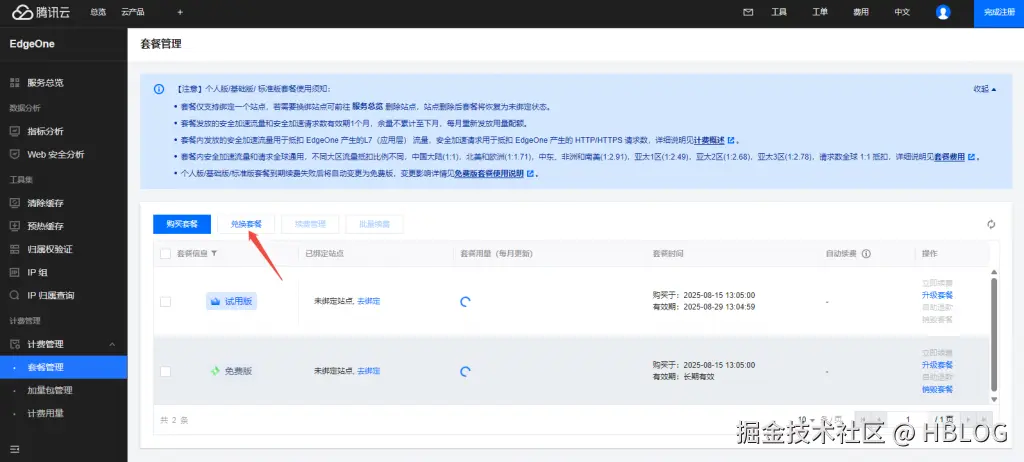Click the 已绑定站点 column header
Image resolution: width=1024 pixels, height=462 pixels.
point(325,254)
